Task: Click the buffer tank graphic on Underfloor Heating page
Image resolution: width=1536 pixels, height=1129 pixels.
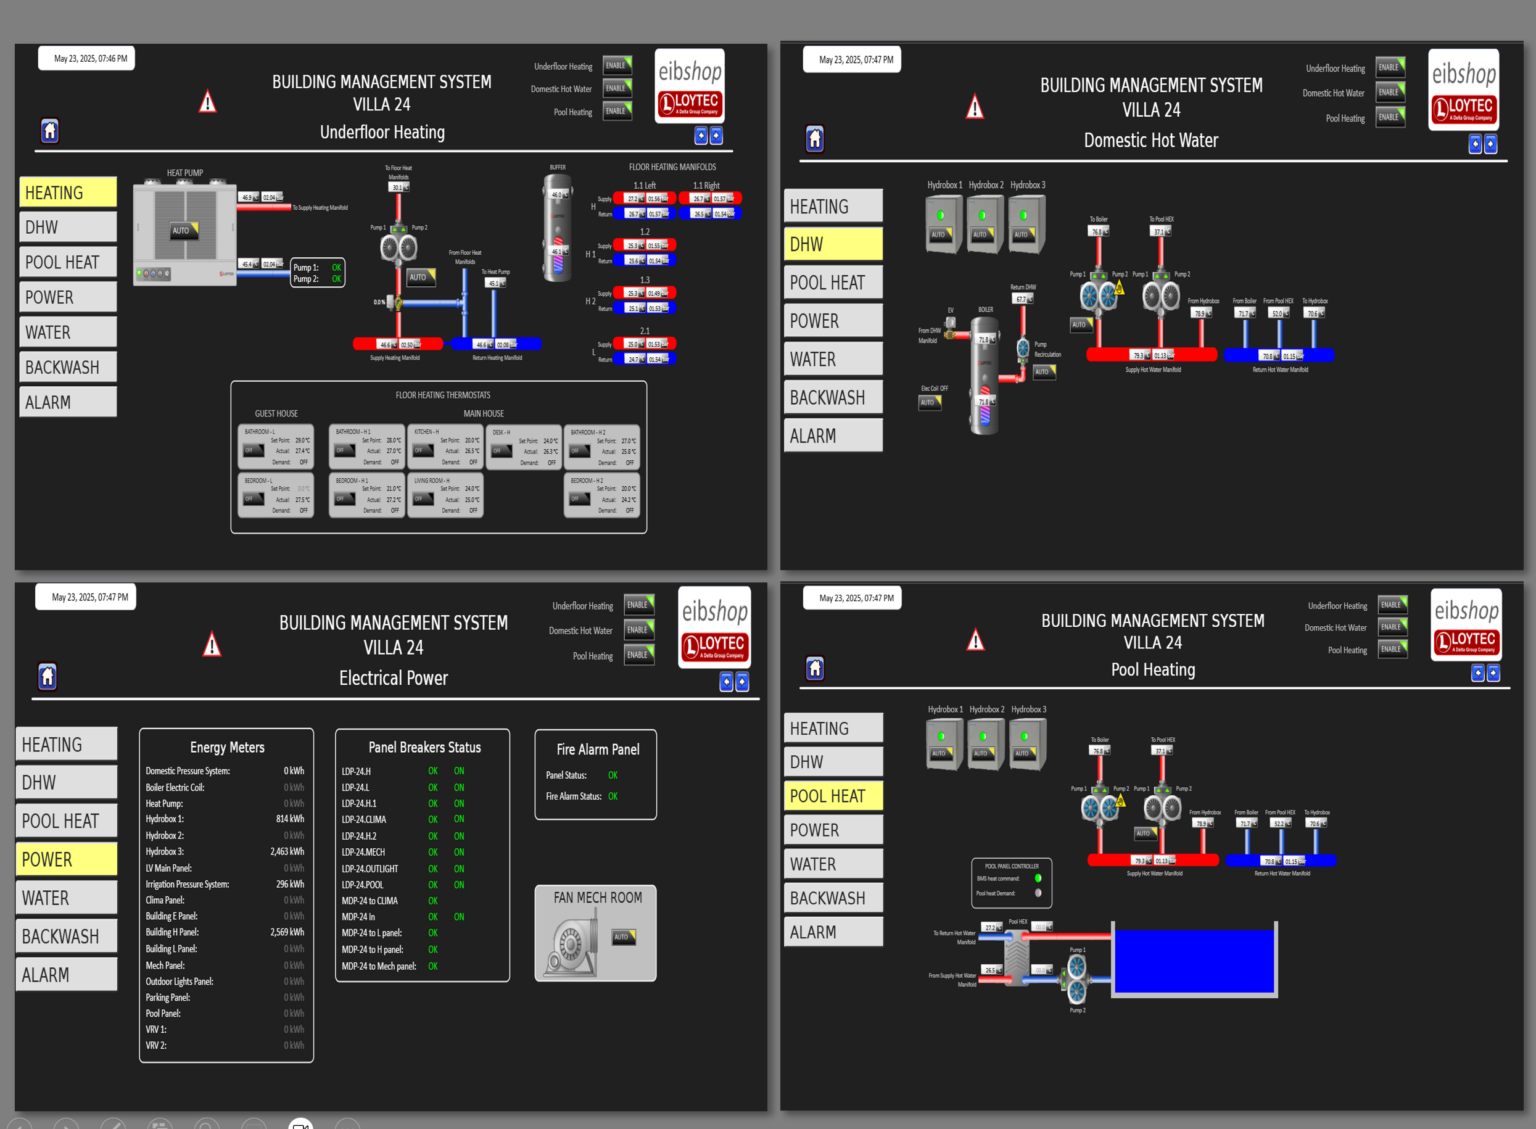Action: tap(558, 228)
